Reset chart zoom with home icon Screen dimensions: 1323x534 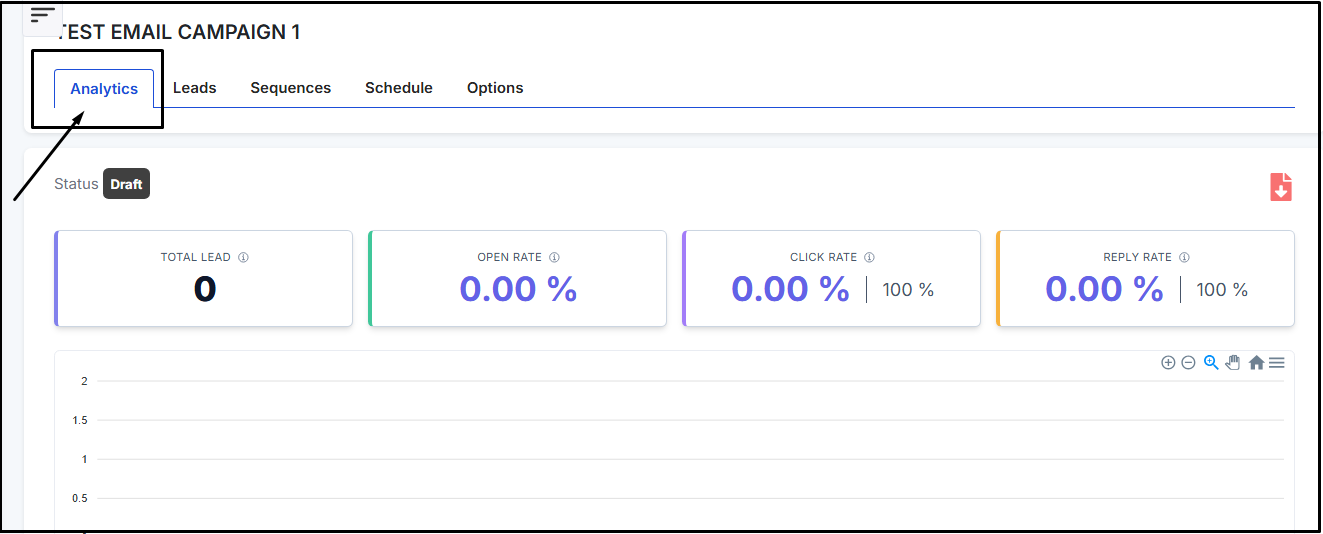1256,363
